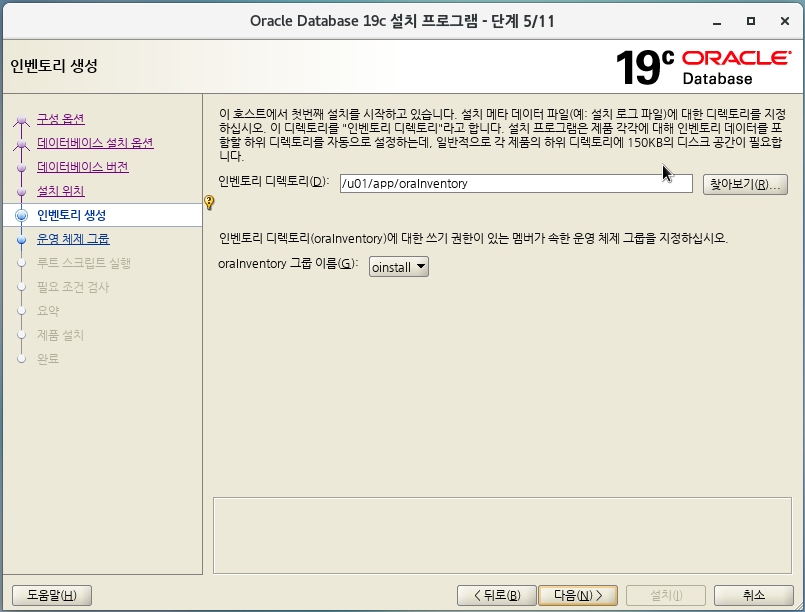
Task: Close the Oracle installer window
Action: tap(784, 21)
